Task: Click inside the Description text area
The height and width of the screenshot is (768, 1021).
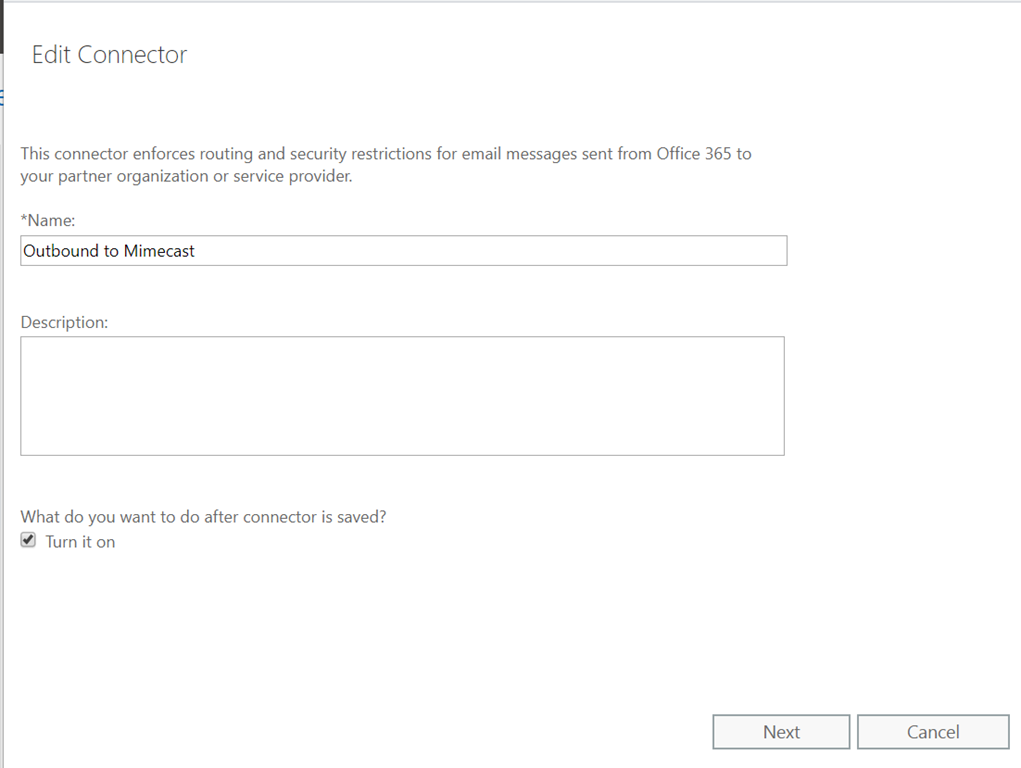Action: [402, 396]
